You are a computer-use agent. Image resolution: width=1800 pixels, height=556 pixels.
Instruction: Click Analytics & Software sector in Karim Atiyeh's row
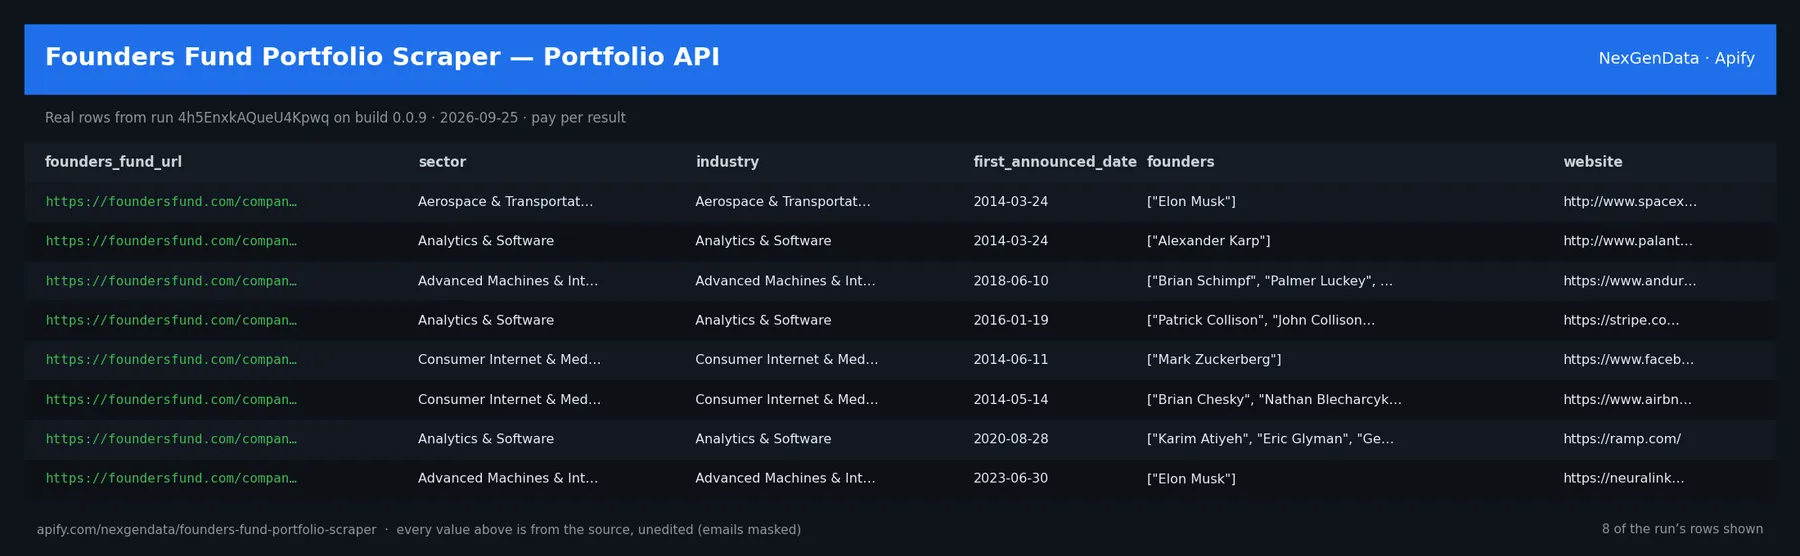point(486,439)
